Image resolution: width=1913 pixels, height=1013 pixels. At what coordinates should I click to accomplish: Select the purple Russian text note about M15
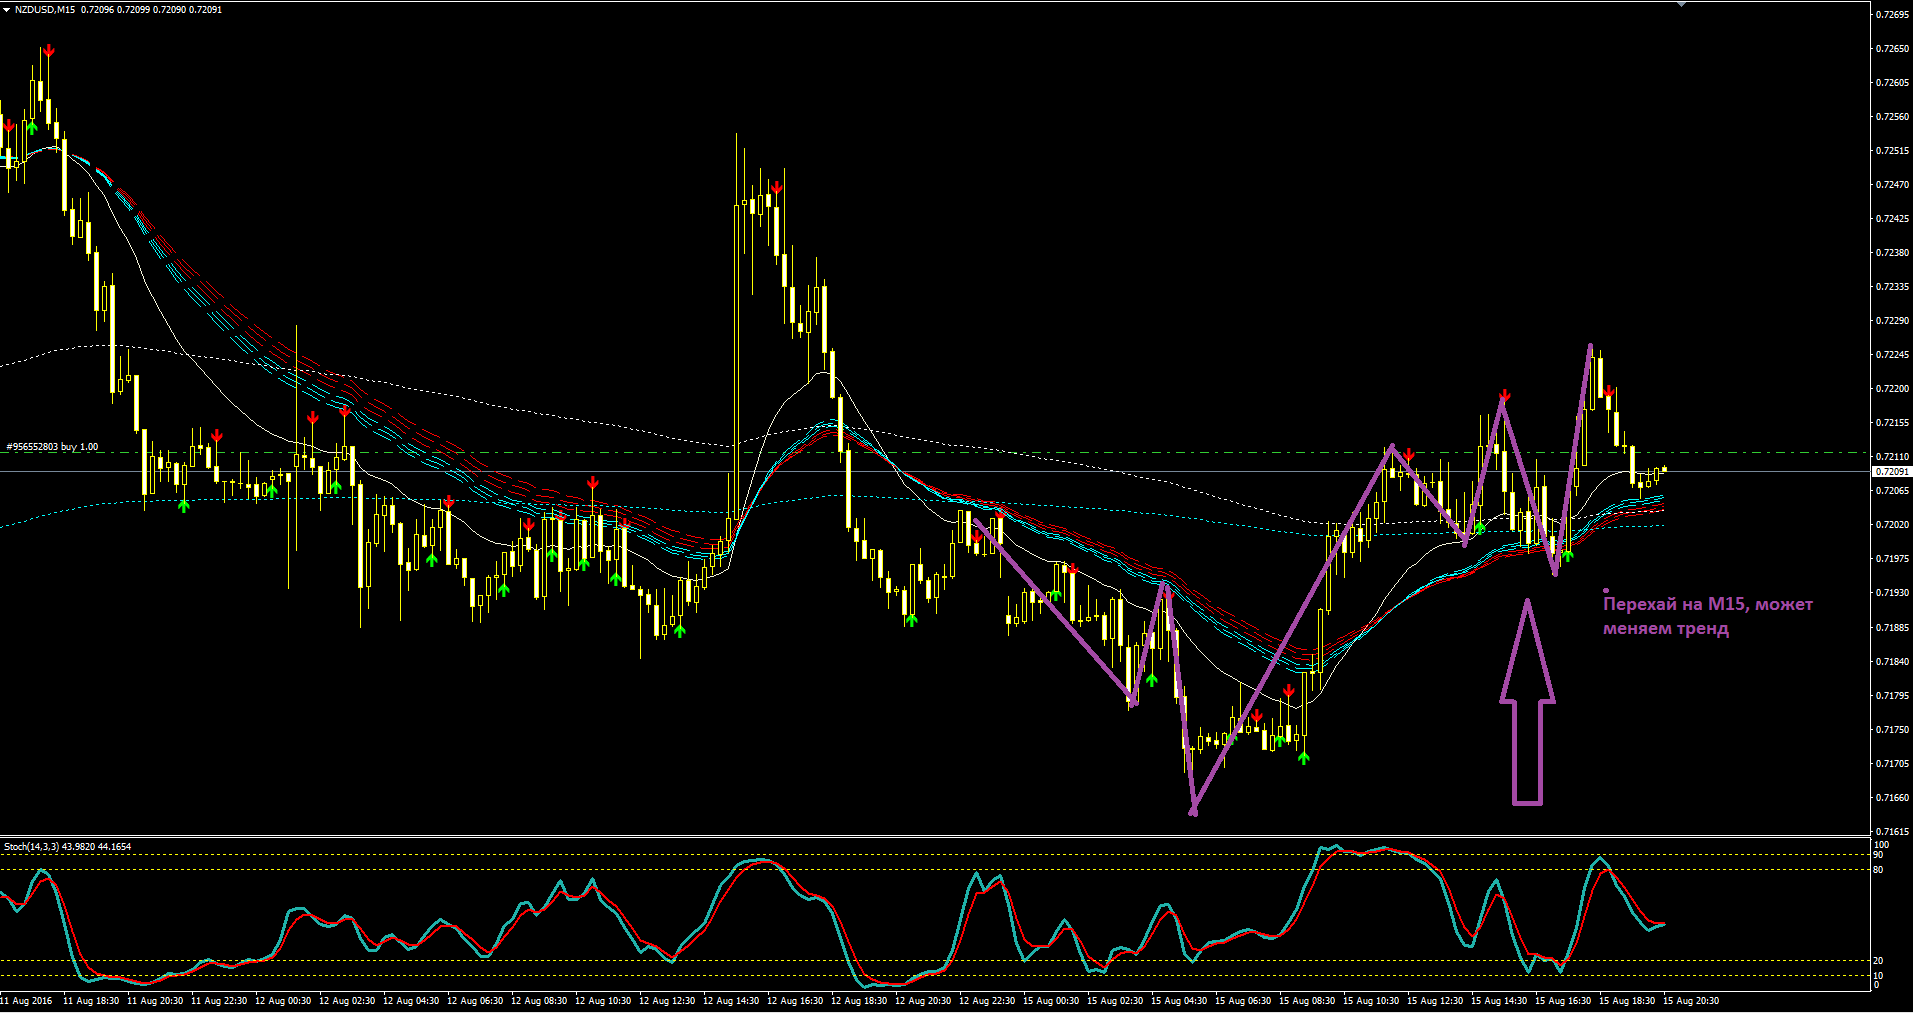[x=1707, y=616]
